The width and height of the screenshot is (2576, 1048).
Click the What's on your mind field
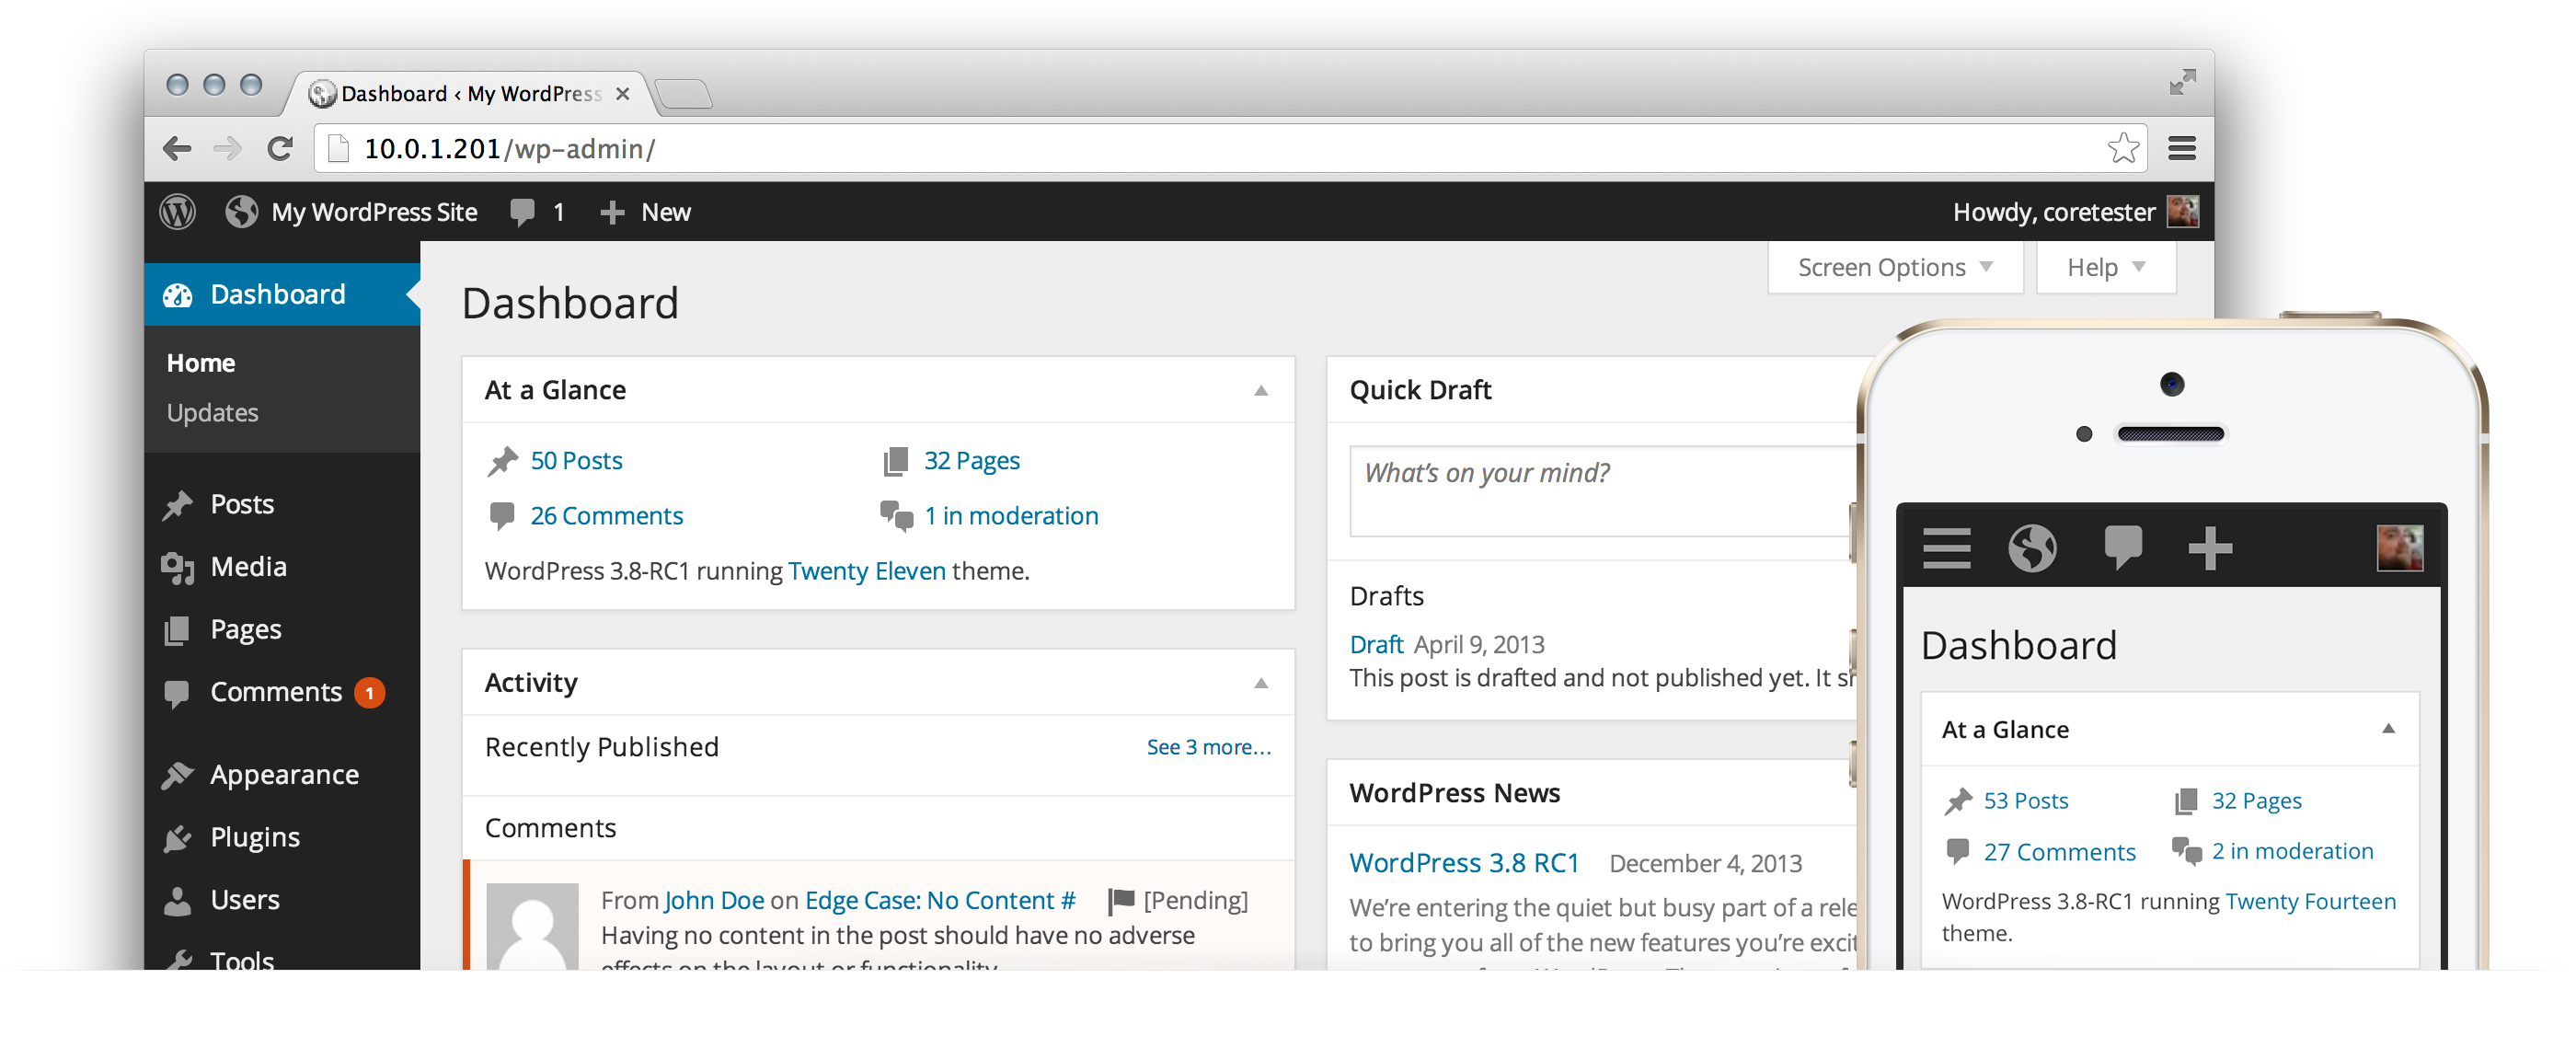coord(1602,491)
